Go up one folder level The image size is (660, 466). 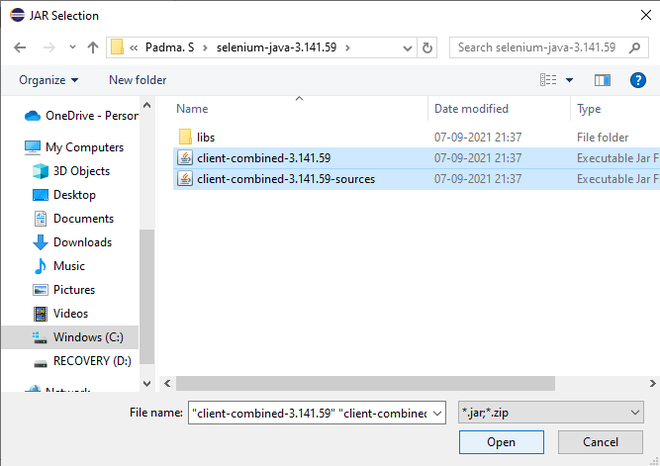(93, 47)
